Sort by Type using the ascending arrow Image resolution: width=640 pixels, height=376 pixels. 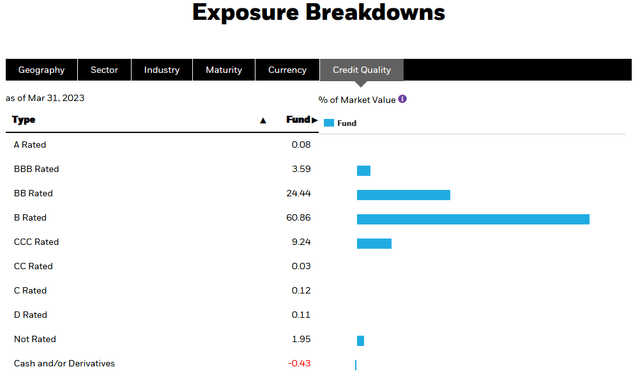(263, 120)
